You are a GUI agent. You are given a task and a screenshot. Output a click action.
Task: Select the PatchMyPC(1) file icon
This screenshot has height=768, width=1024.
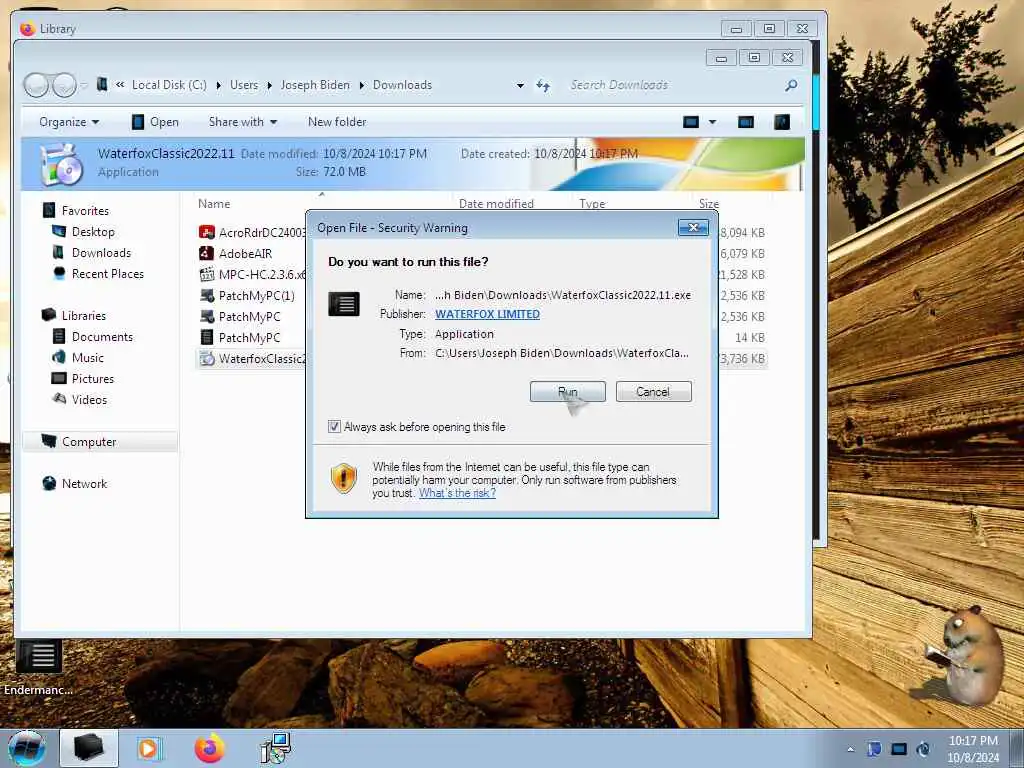207,296
